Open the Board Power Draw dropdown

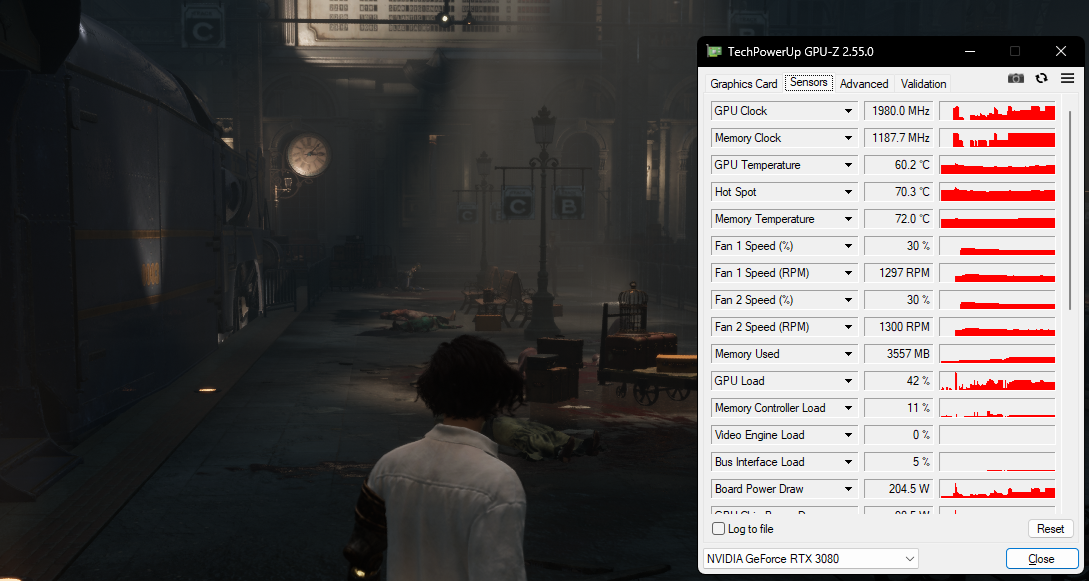coord(849,489)
